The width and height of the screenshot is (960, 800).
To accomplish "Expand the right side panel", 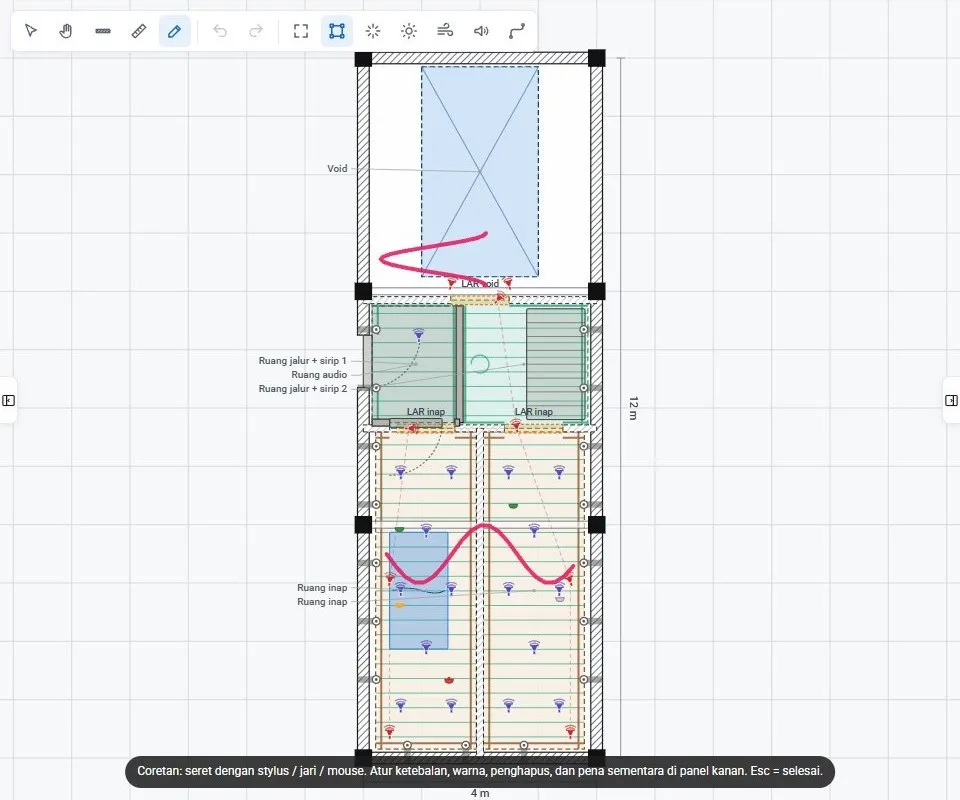I will tap(951, 400).
